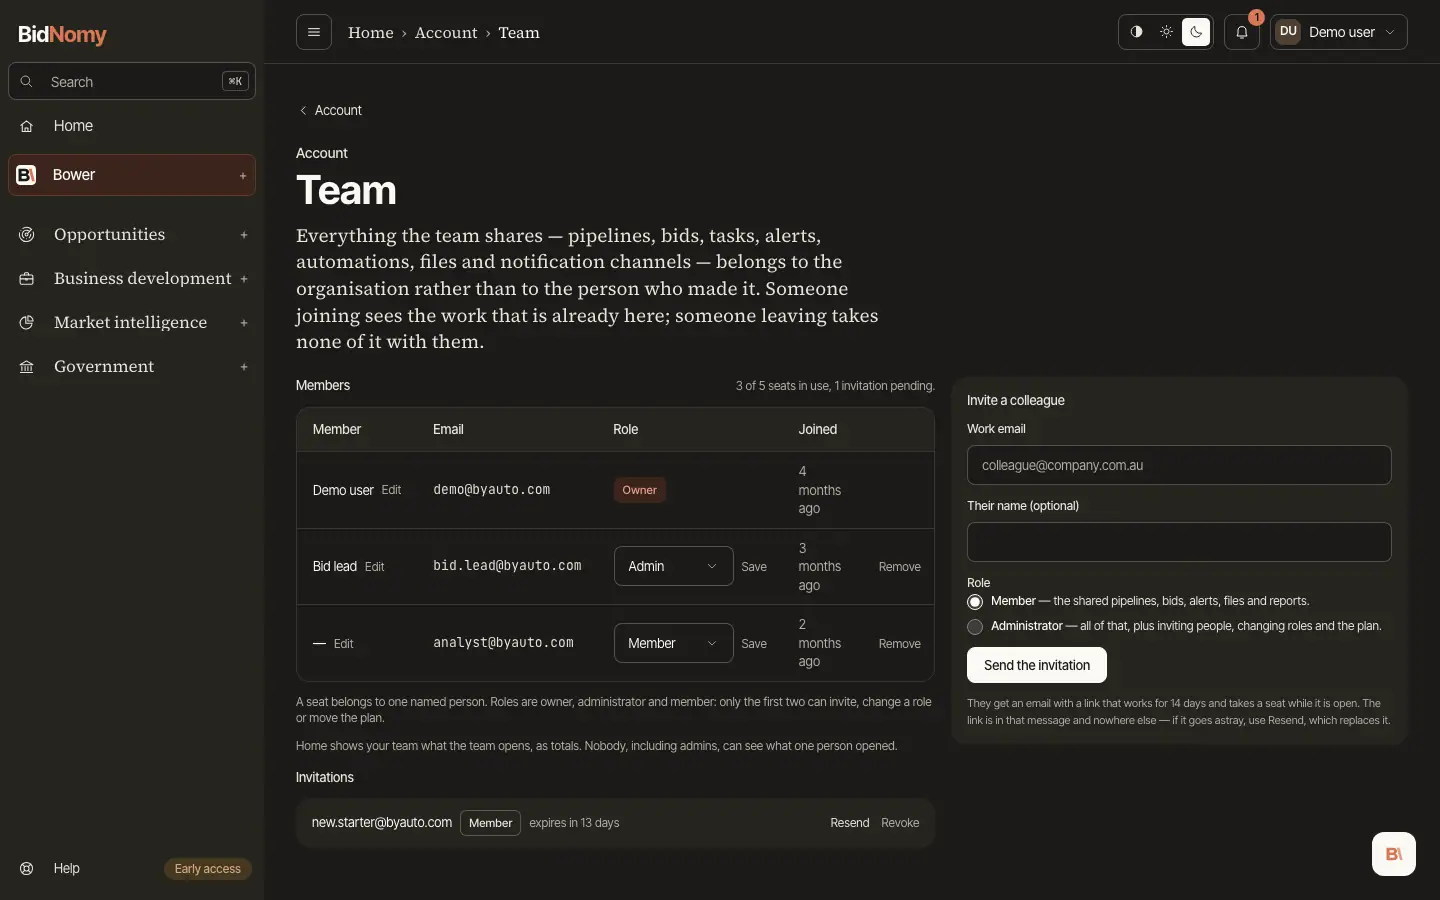Open Help in the sidebar
1440x900 pixels.
click(x=66, y=868)
